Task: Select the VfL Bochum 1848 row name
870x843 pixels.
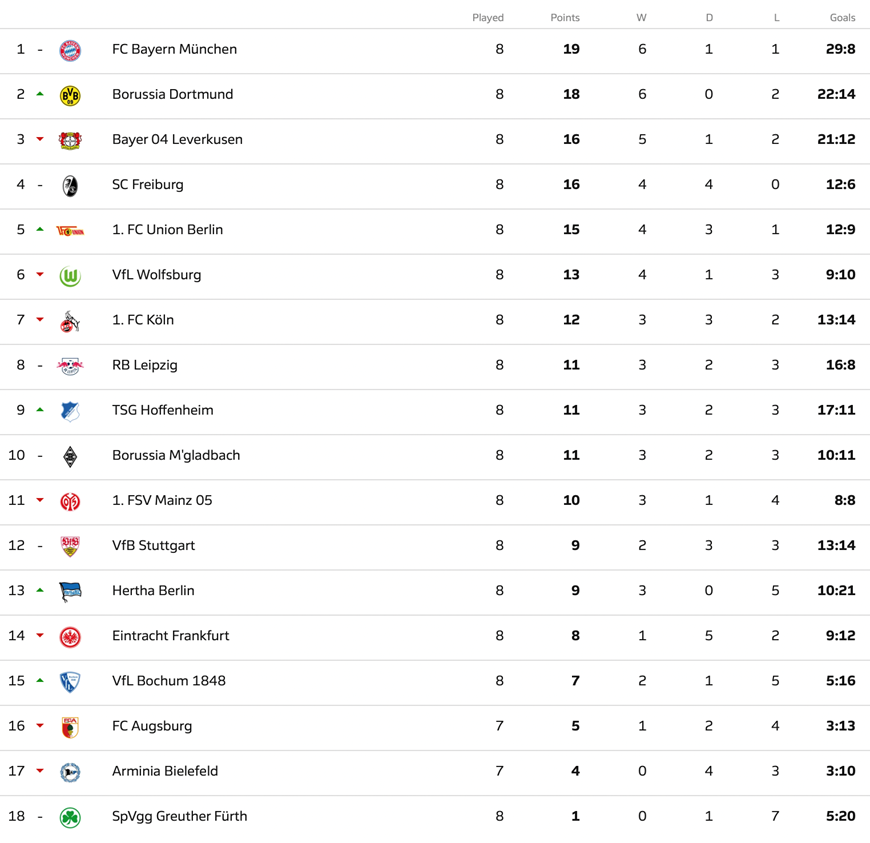Action: [169, 681]
